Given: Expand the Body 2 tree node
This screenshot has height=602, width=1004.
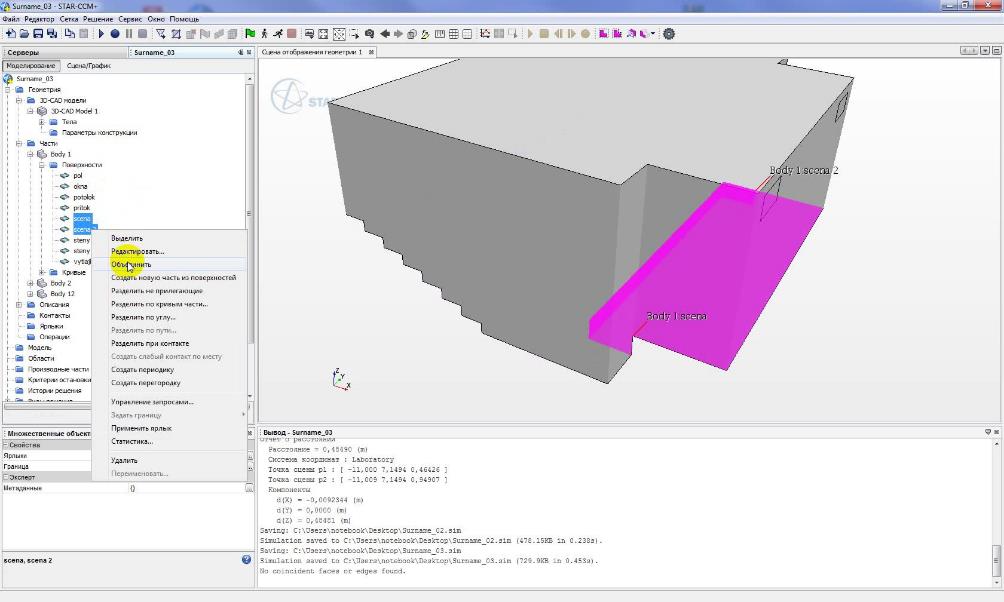Looking at the screenshot, I should click(x=31, y=283).
